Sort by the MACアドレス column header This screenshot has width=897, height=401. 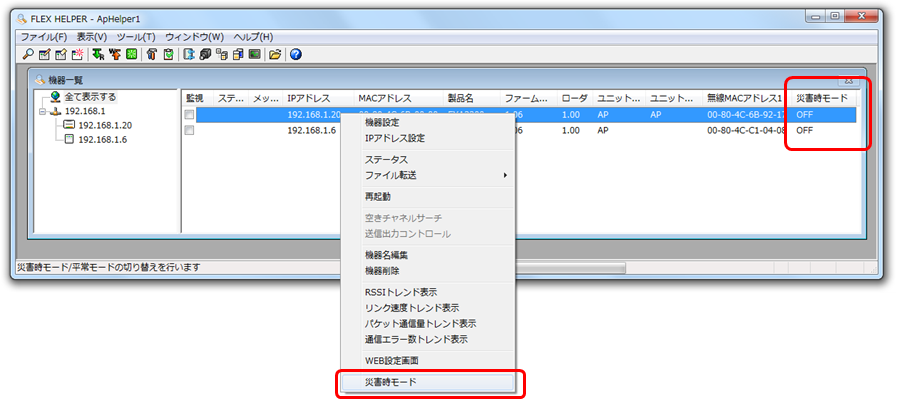(398, 98)
